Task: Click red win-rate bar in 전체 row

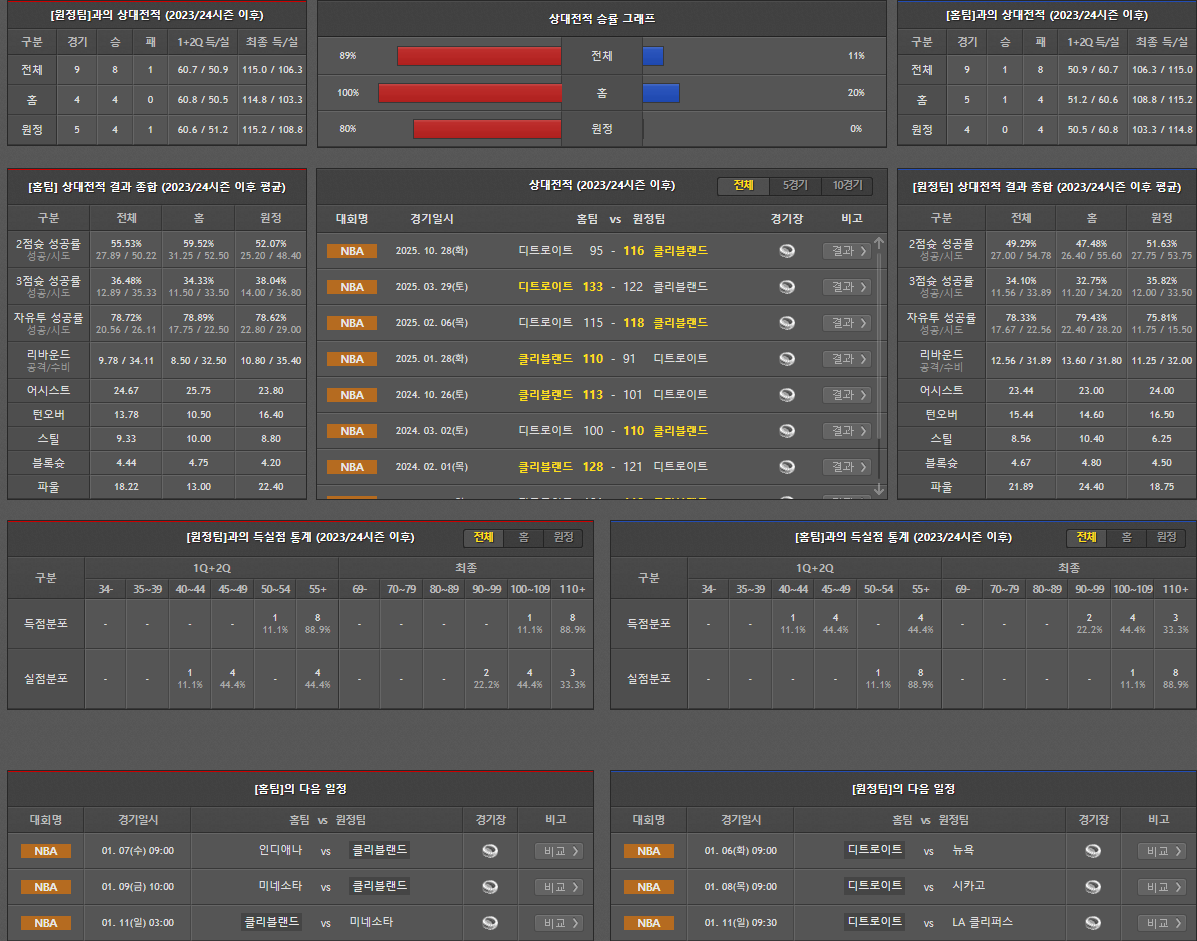Action: (x=479, y=56)
